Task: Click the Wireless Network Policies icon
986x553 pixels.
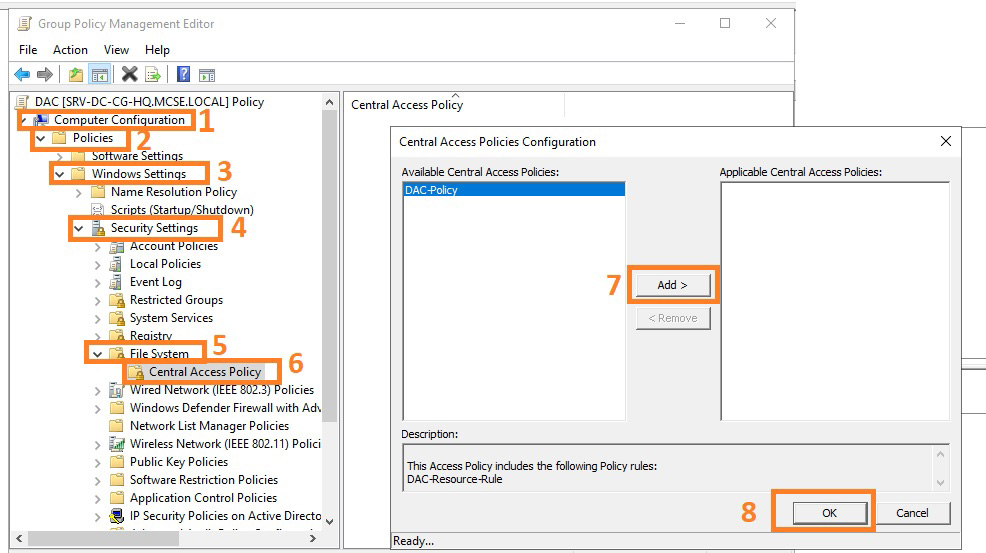Action: 116,444
